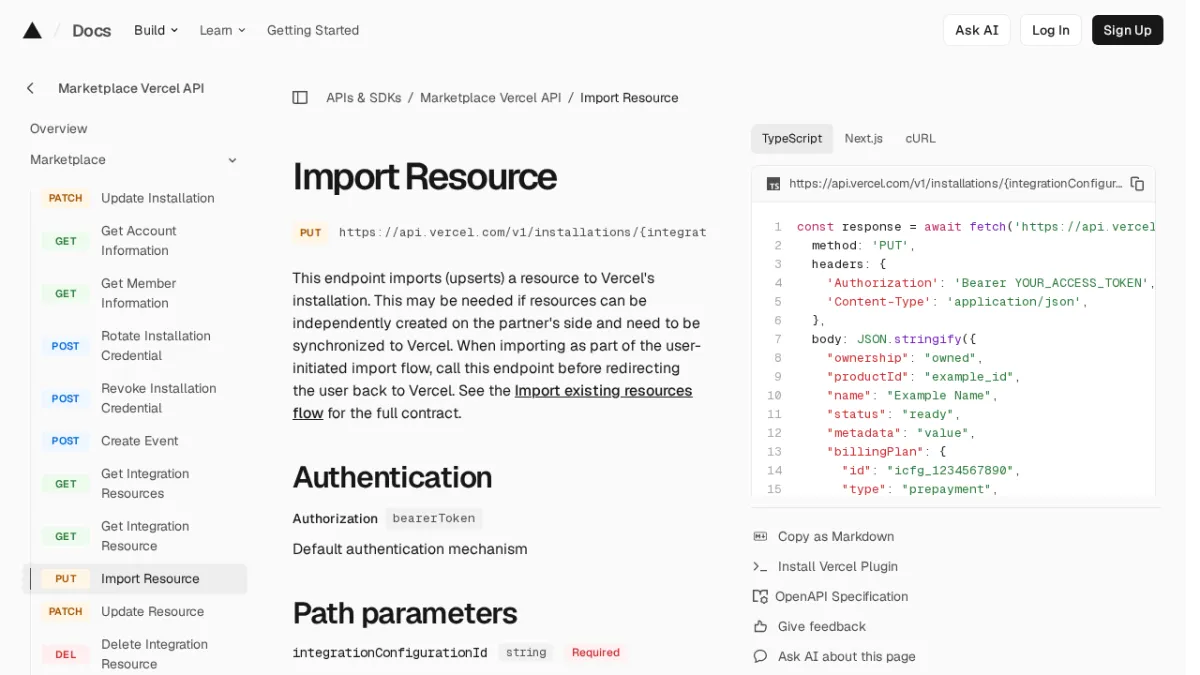
Task: Open Getting Started in the top nav
Action: (313, 30)
